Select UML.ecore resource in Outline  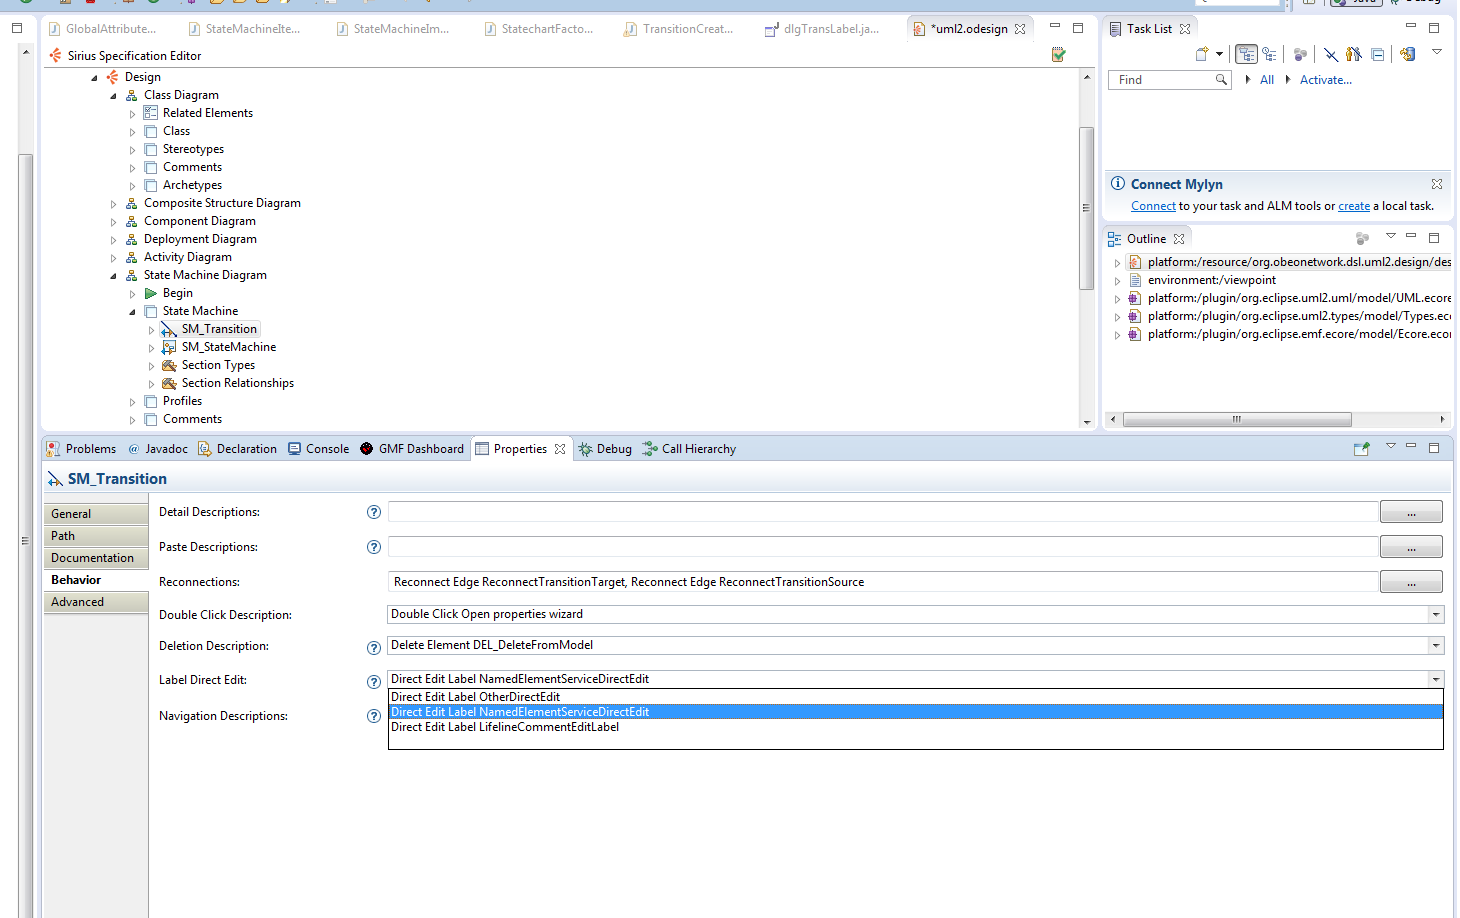pyautogui.click(x=1299, y=298)
